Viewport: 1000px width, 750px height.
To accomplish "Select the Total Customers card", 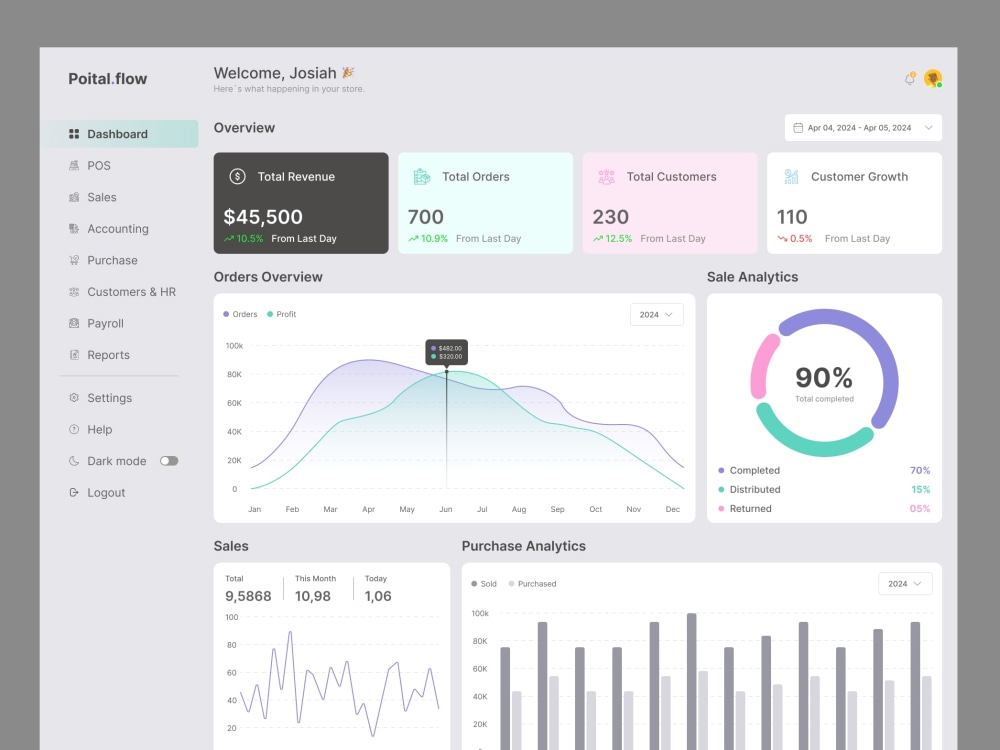I will pyautogui.click(x=670, y=203).
